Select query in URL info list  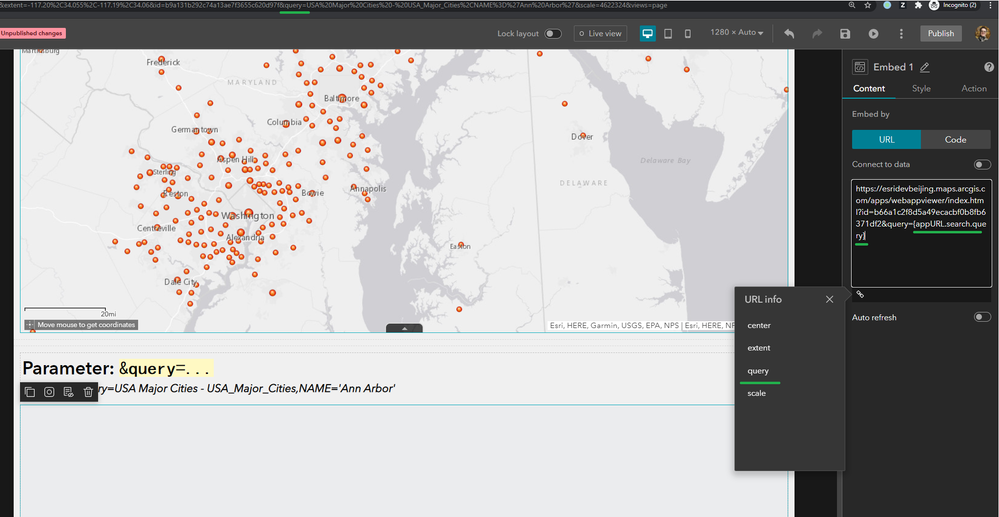tap(759, 371)
